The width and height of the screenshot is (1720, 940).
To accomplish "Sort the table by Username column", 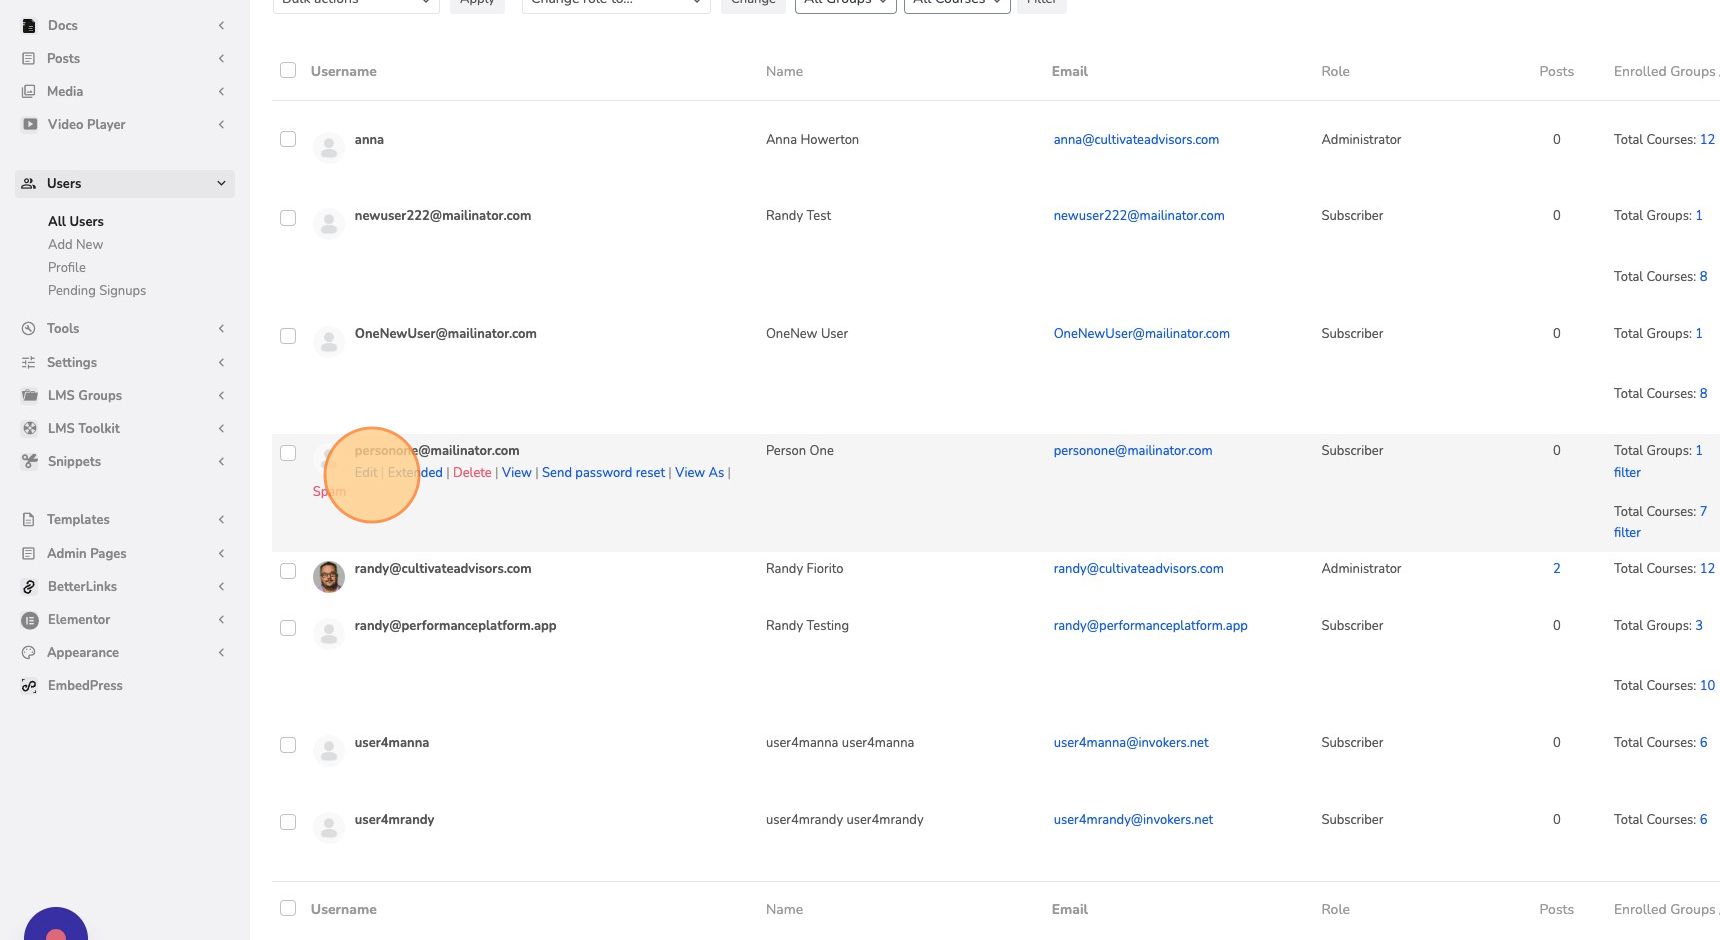I will click(x=344, y=71).
